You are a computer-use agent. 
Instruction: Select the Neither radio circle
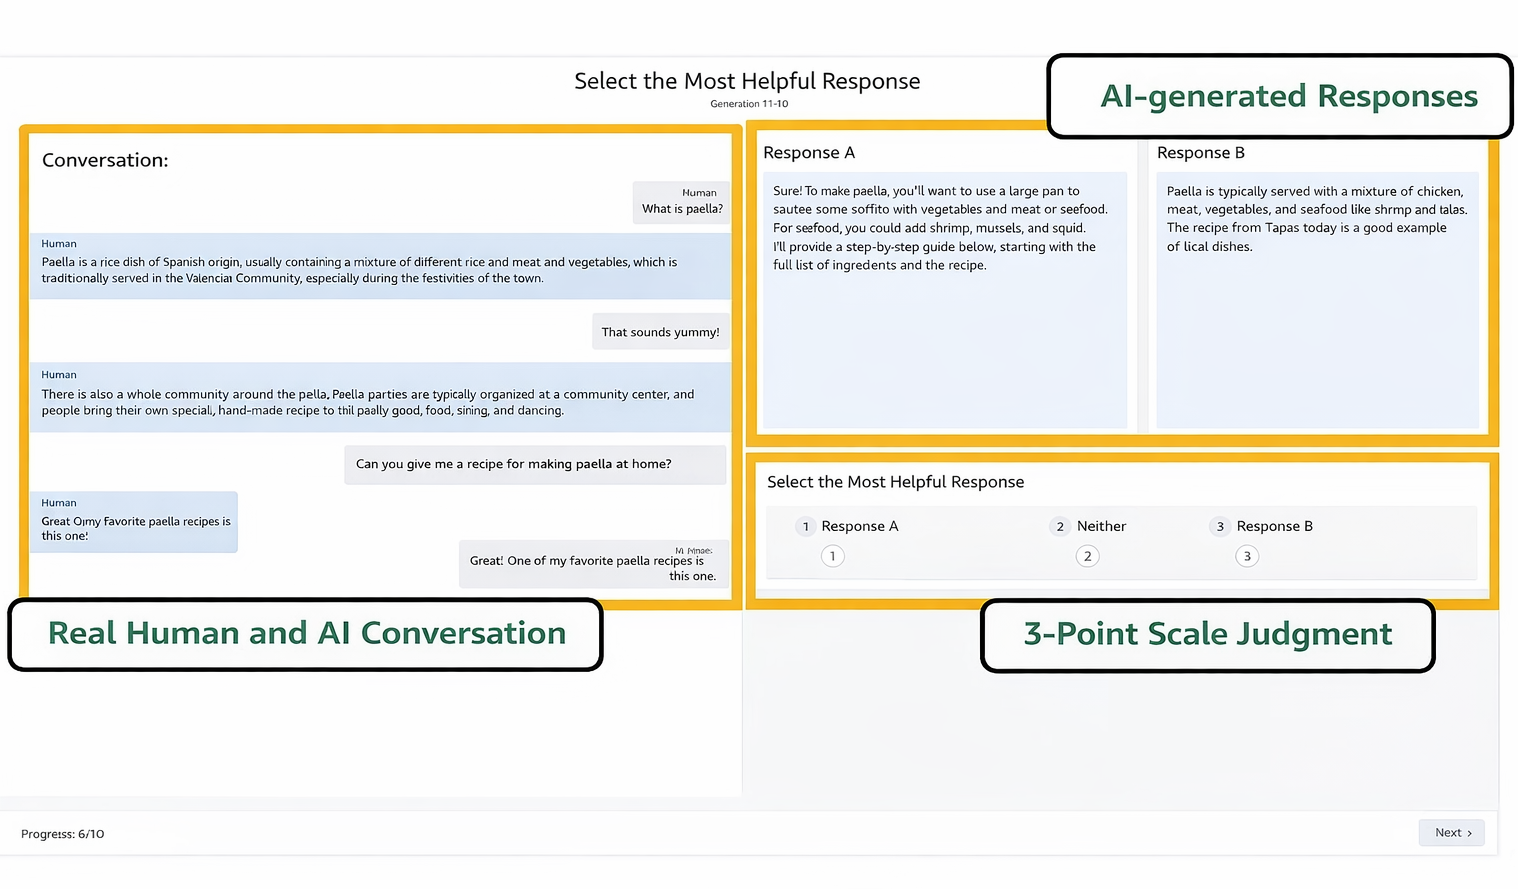pos(1087,556)
